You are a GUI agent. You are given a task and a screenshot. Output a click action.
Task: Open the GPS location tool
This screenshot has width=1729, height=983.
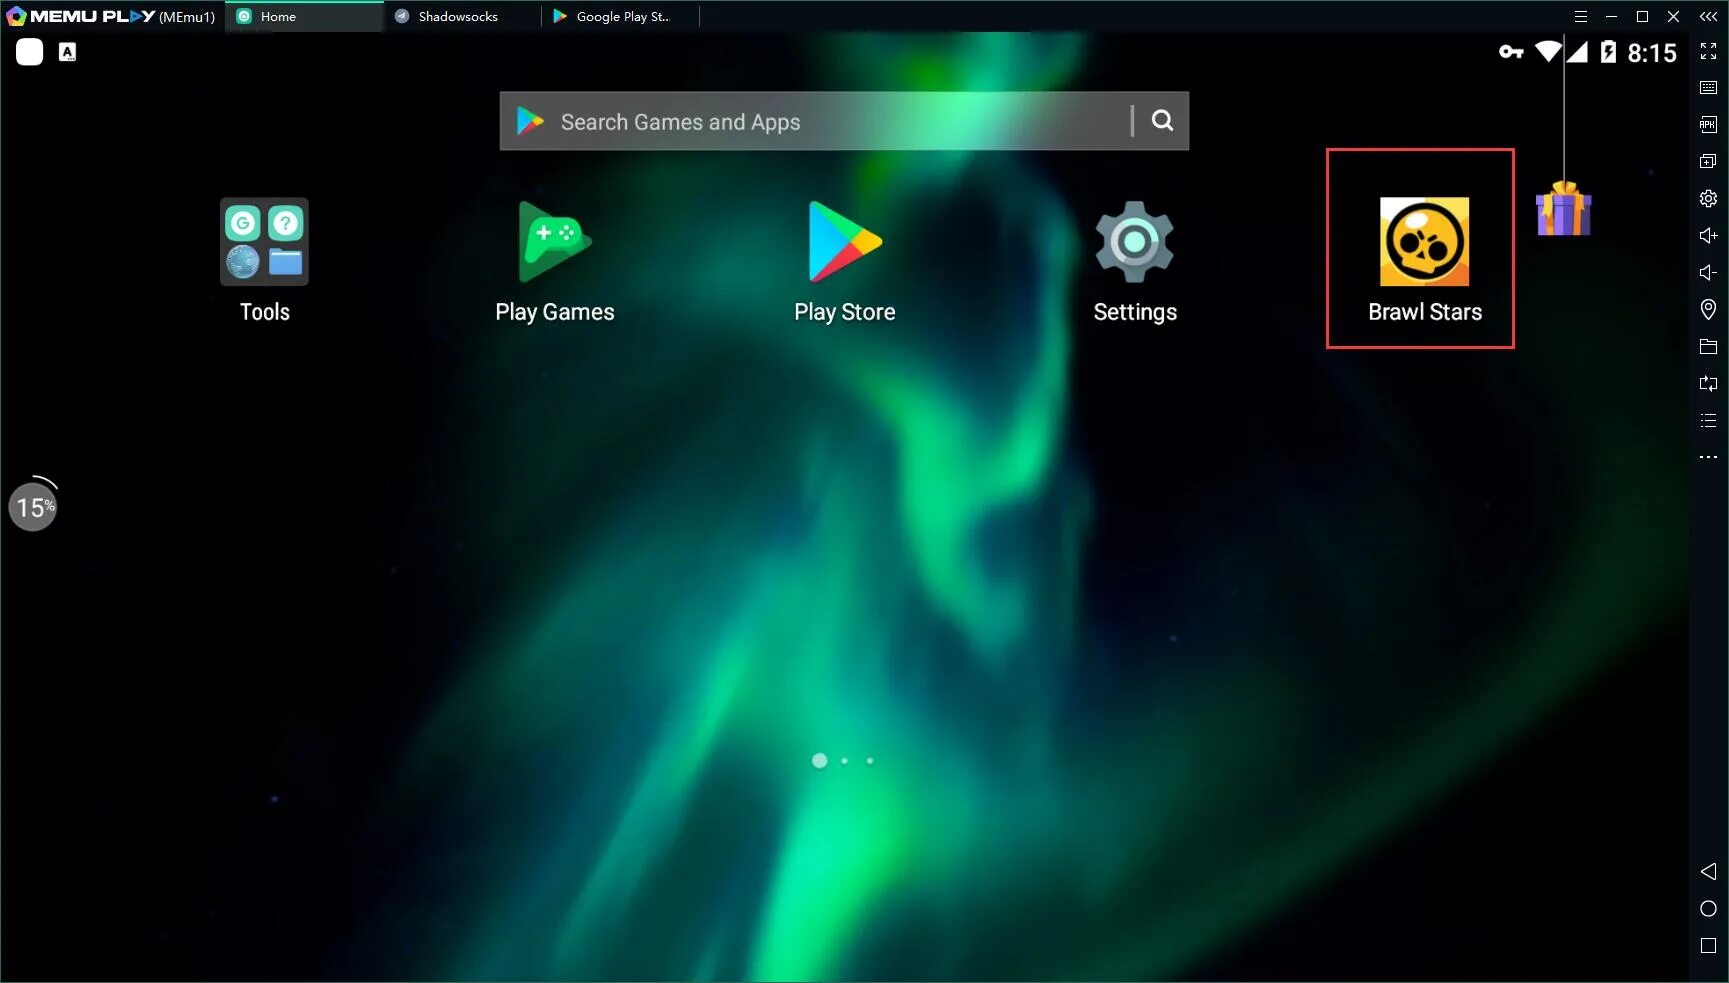pyautogui.click(x=1708, y=309)
